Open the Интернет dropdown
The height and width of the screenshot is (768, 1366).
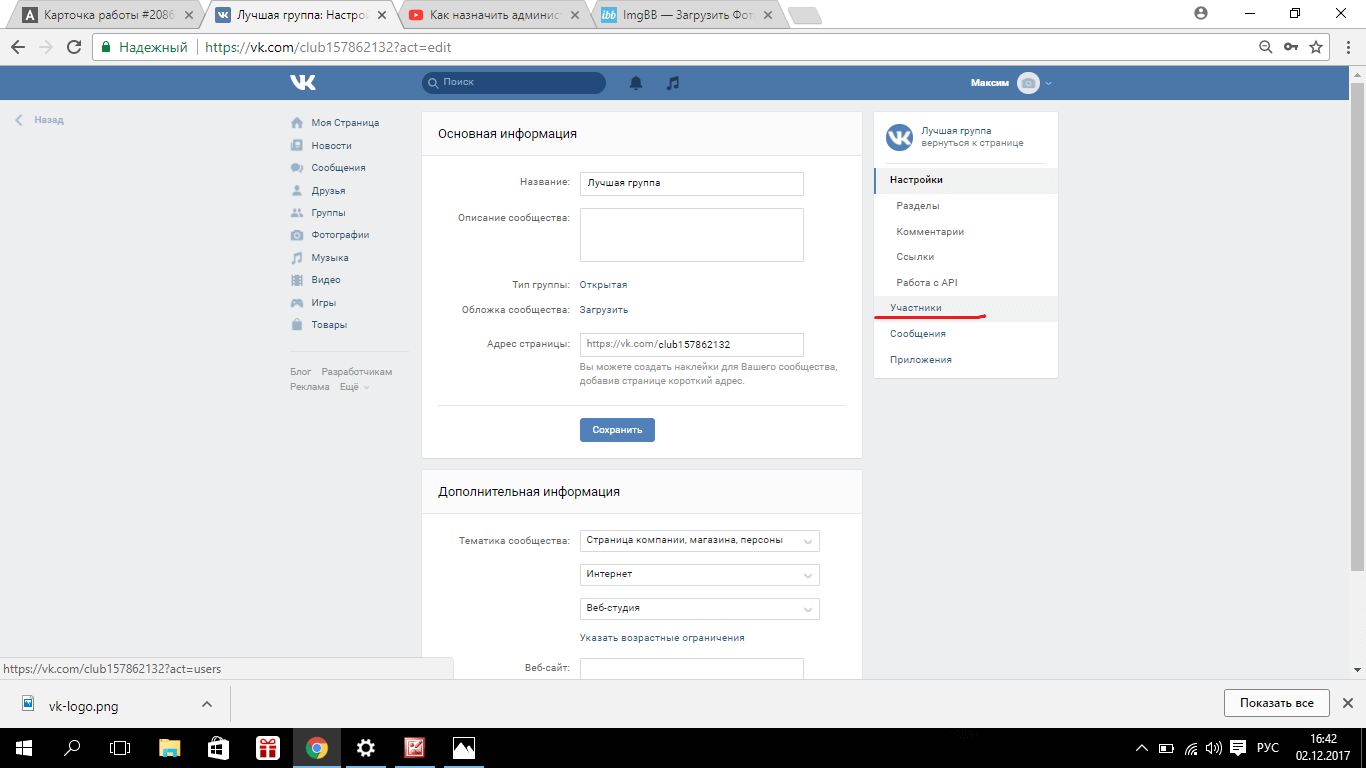699,574
